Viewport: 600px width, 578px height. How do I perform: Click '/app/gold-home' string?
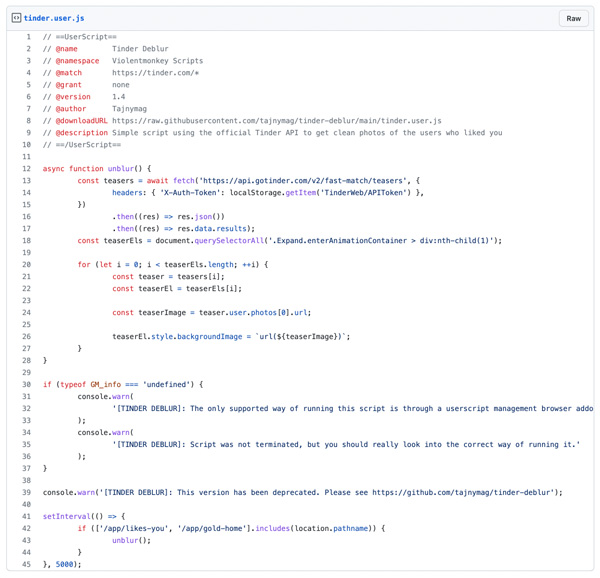[x=212, y=528]
